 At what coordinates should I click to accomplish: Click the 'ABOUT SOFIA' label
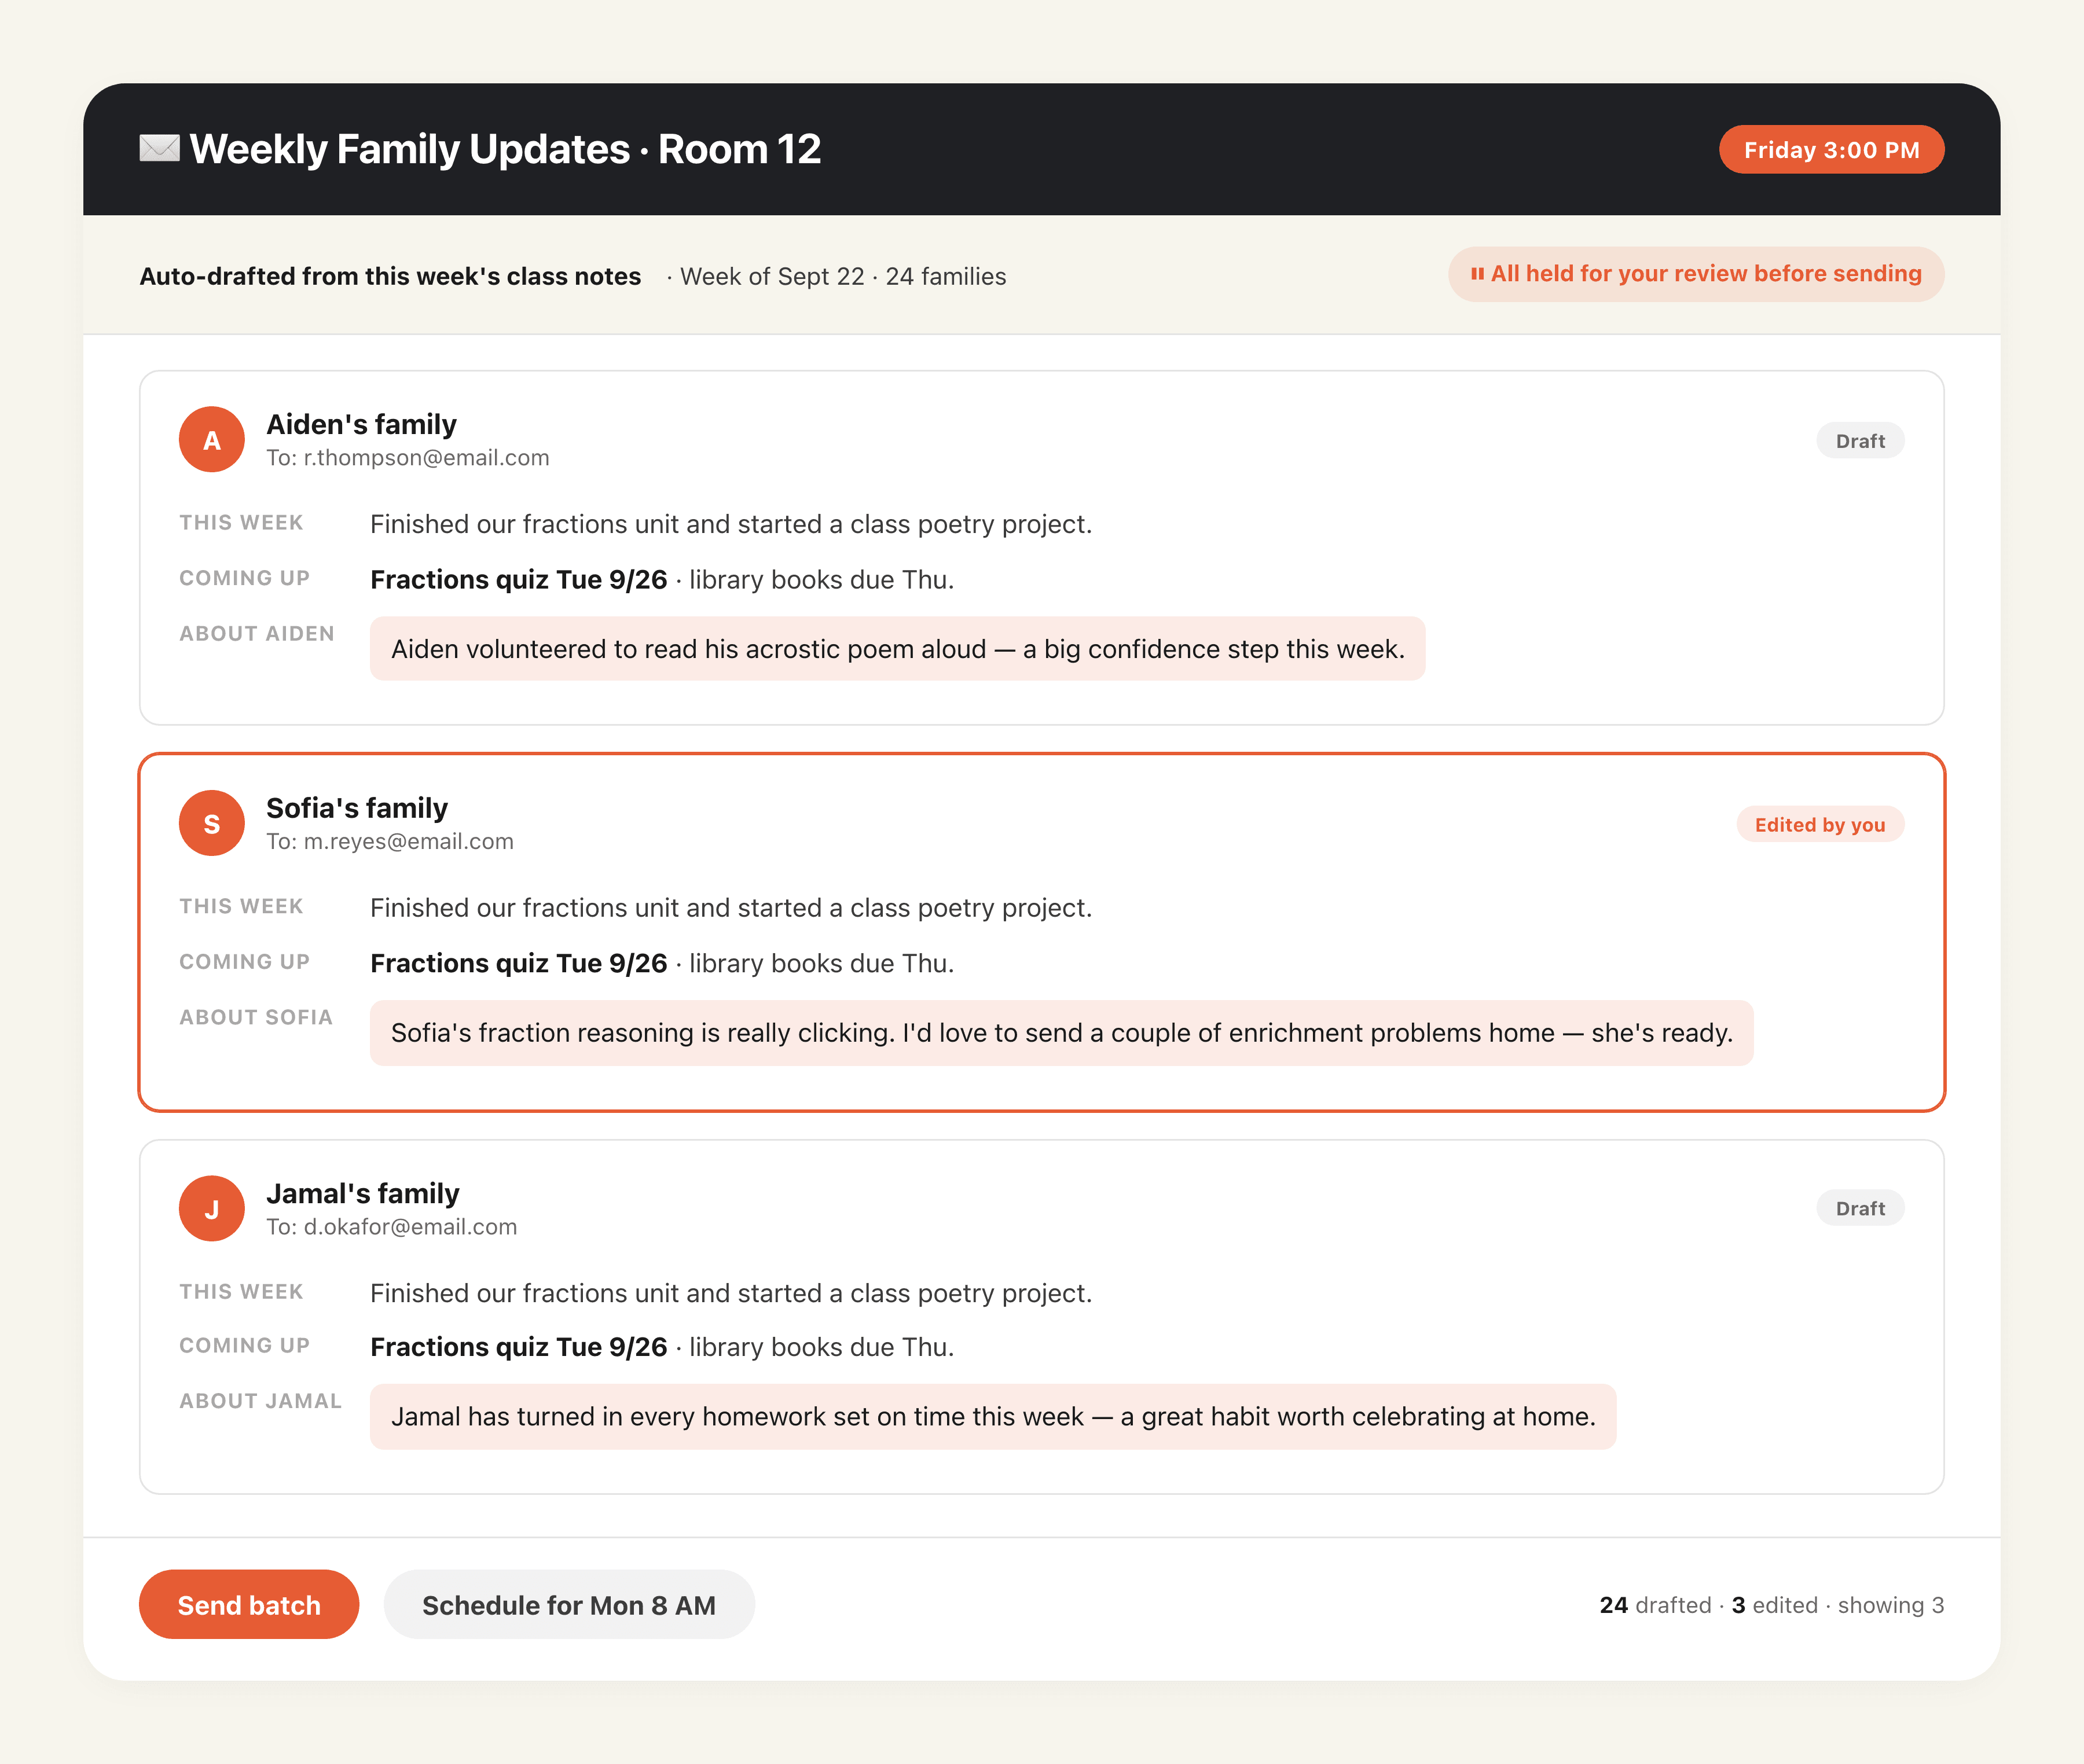tap(256, 1018)
